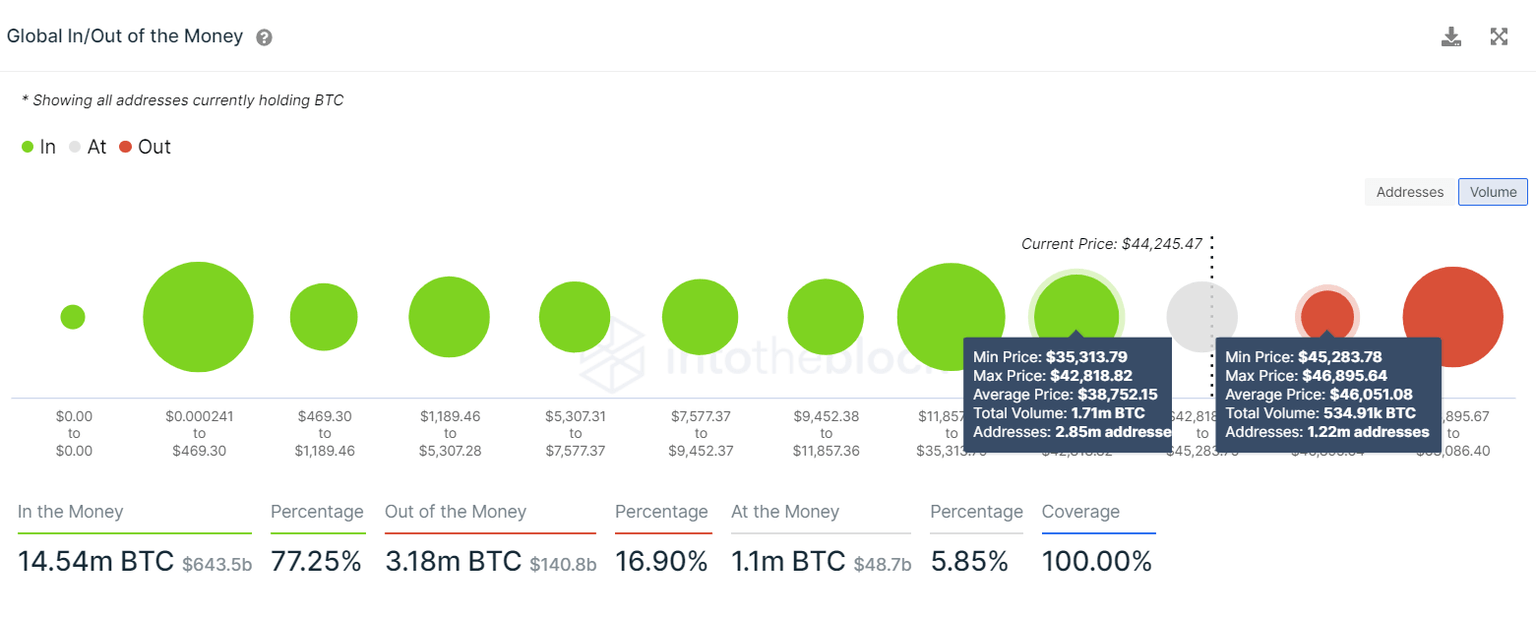Download the chart data

coord(1451,36)
